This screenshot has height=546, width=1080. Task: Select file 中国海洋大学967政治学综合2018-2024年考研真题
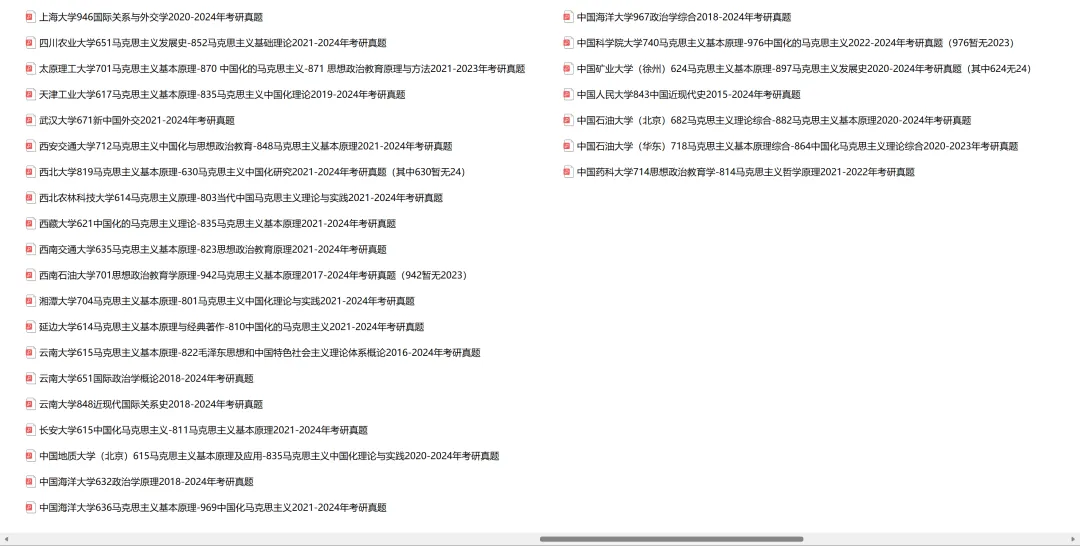click(684, 17)
